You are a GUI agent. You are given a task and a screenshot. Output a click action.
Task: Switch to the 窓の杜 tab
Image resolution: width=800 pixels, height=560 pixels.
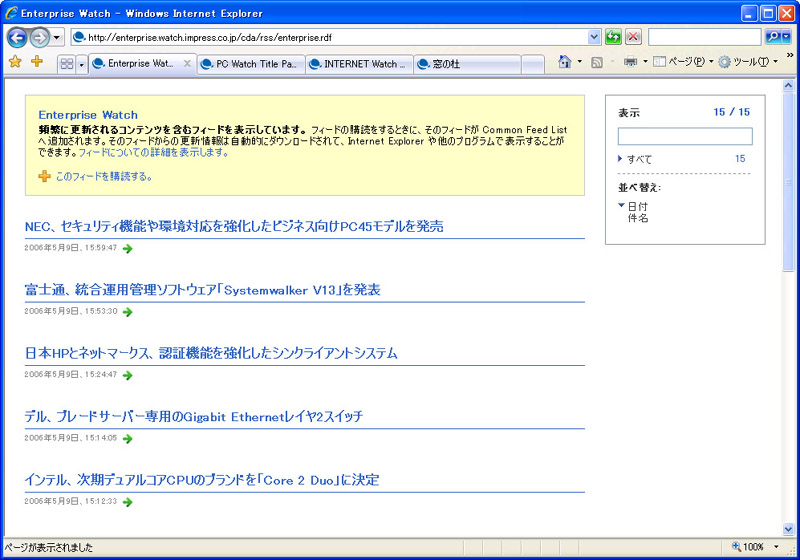(x=467, y=64)
